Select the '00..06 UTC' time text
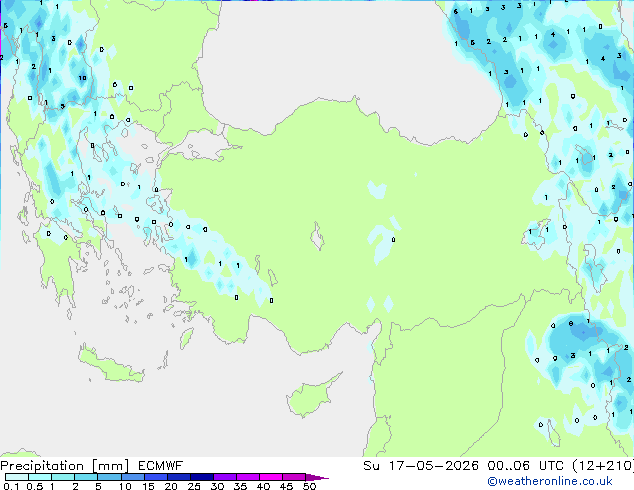This screenshot has height=490, width=634. tap(525, 466)
